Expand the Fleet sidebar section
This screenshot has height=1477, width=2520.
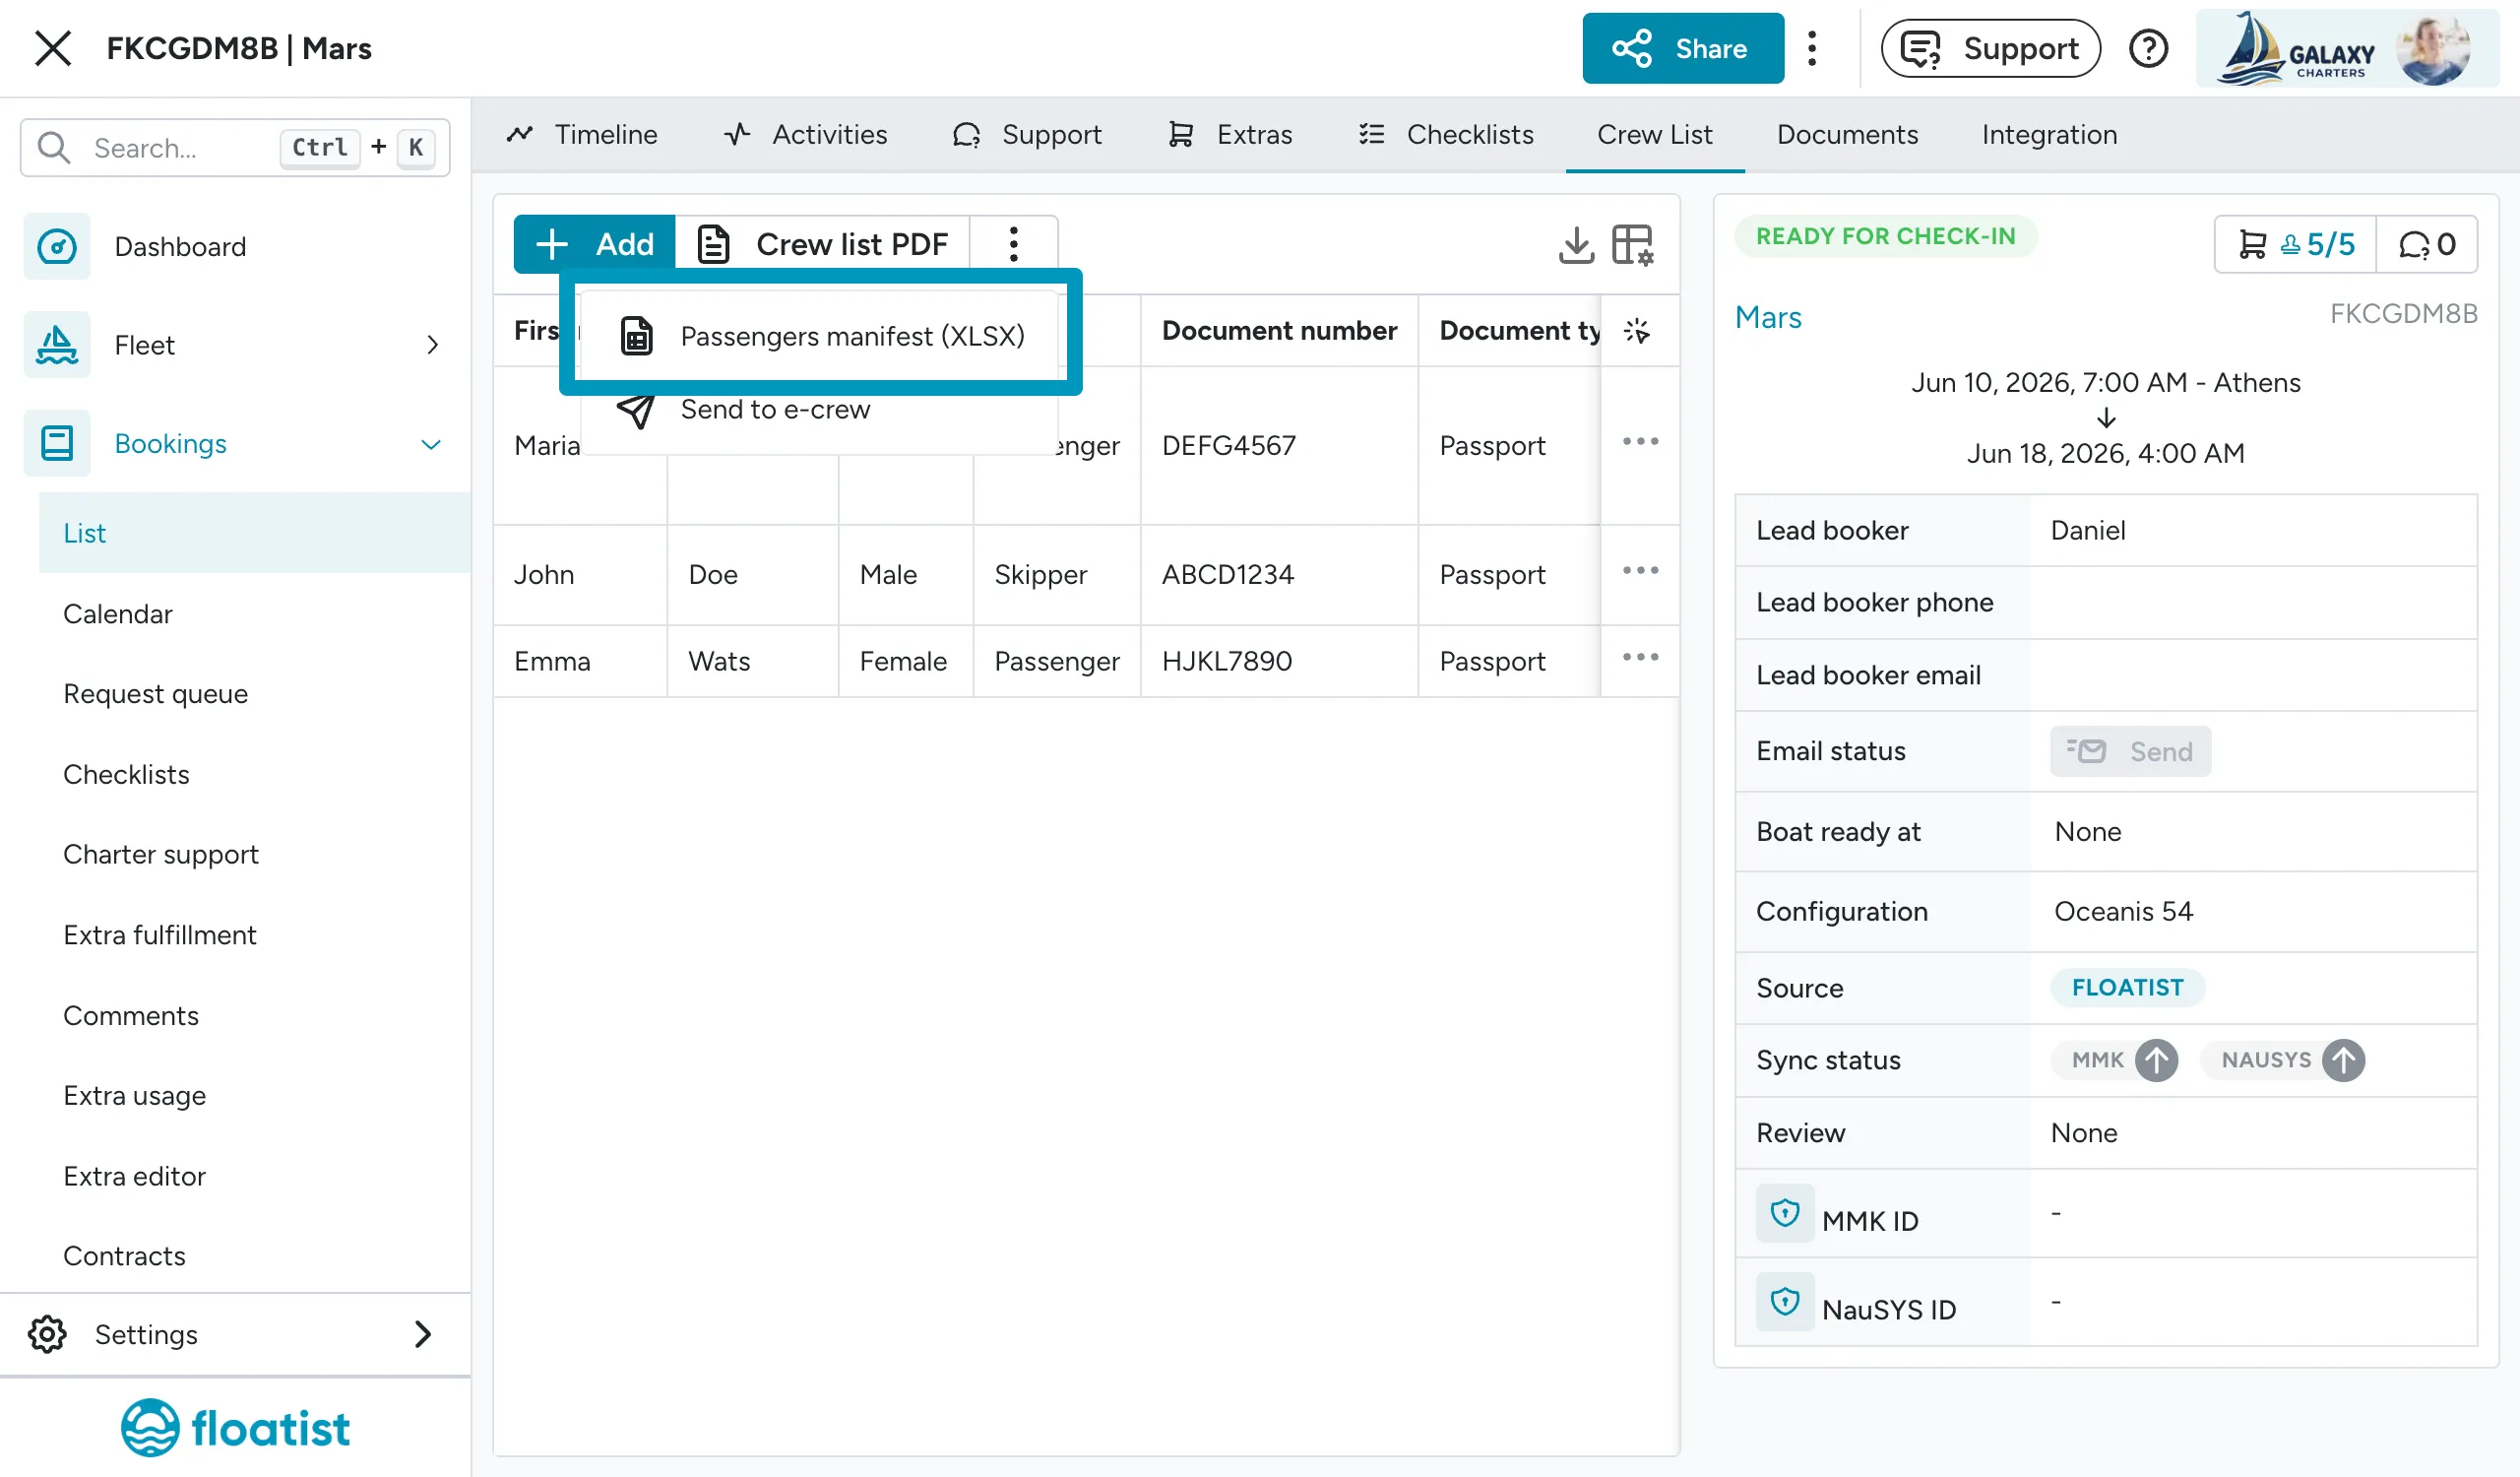pyautogui.click(x=432, y=345)
